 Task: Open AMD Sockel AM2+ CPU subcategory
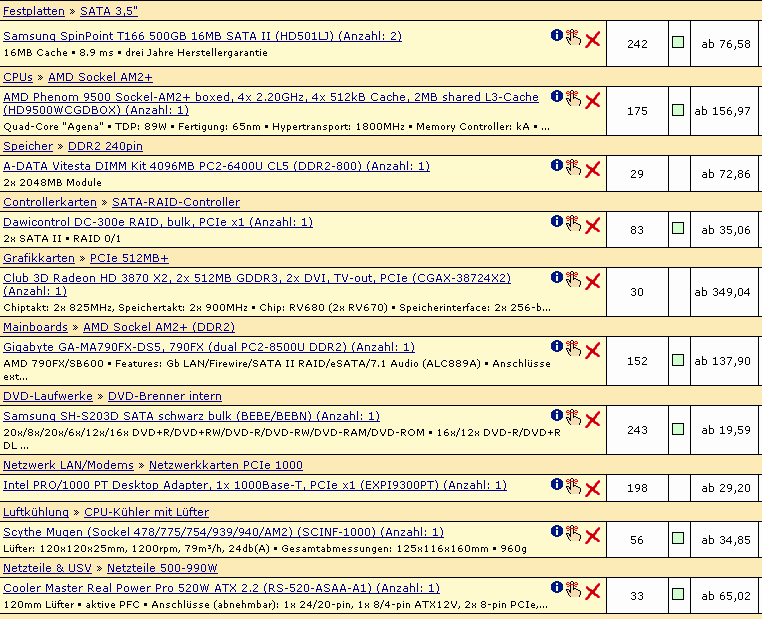pos(100,77)
